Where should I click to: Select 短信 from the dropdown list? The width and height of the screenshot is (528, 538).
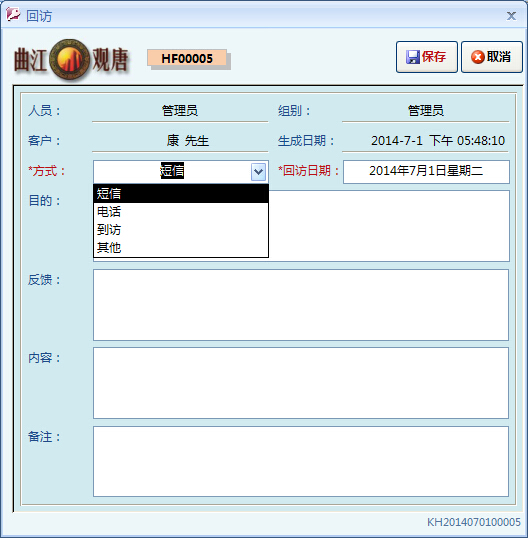pos(181,194)
